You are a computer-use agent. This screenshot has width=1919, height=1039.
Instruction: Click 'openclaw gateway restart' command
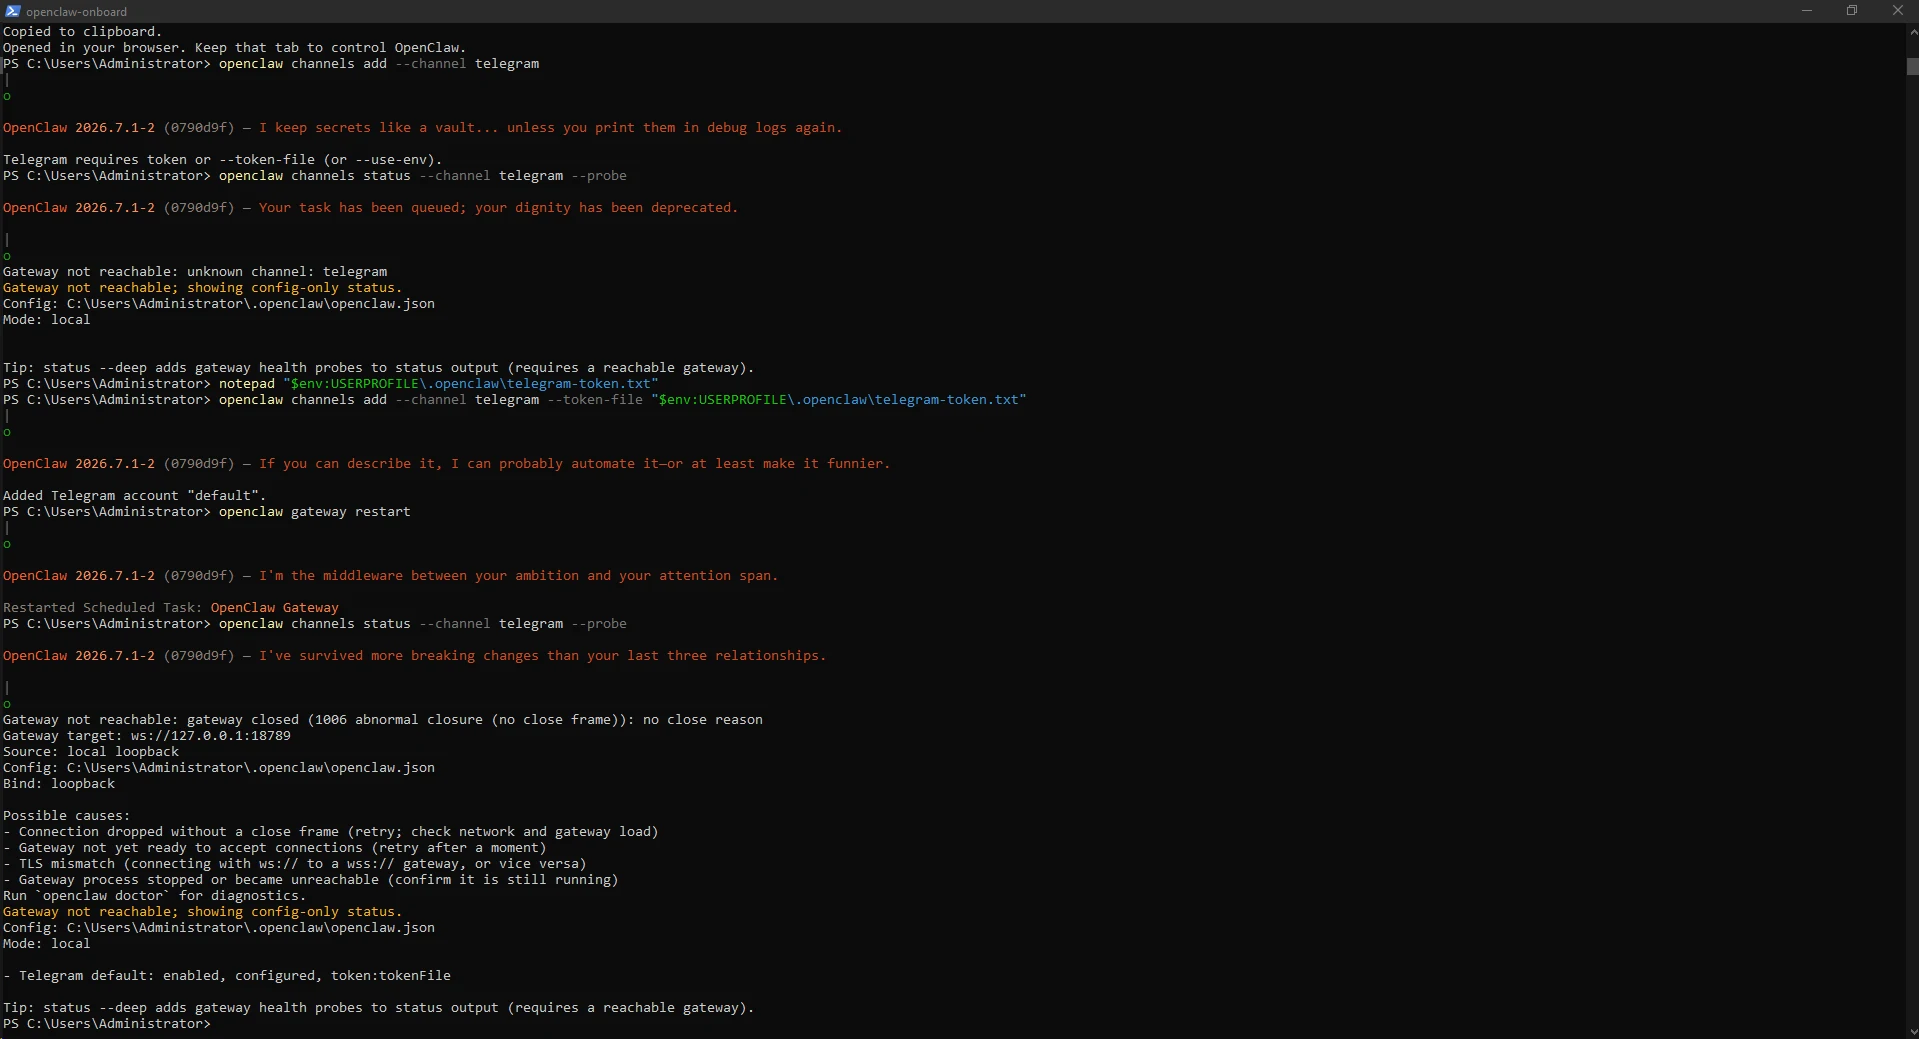(314, 512)
